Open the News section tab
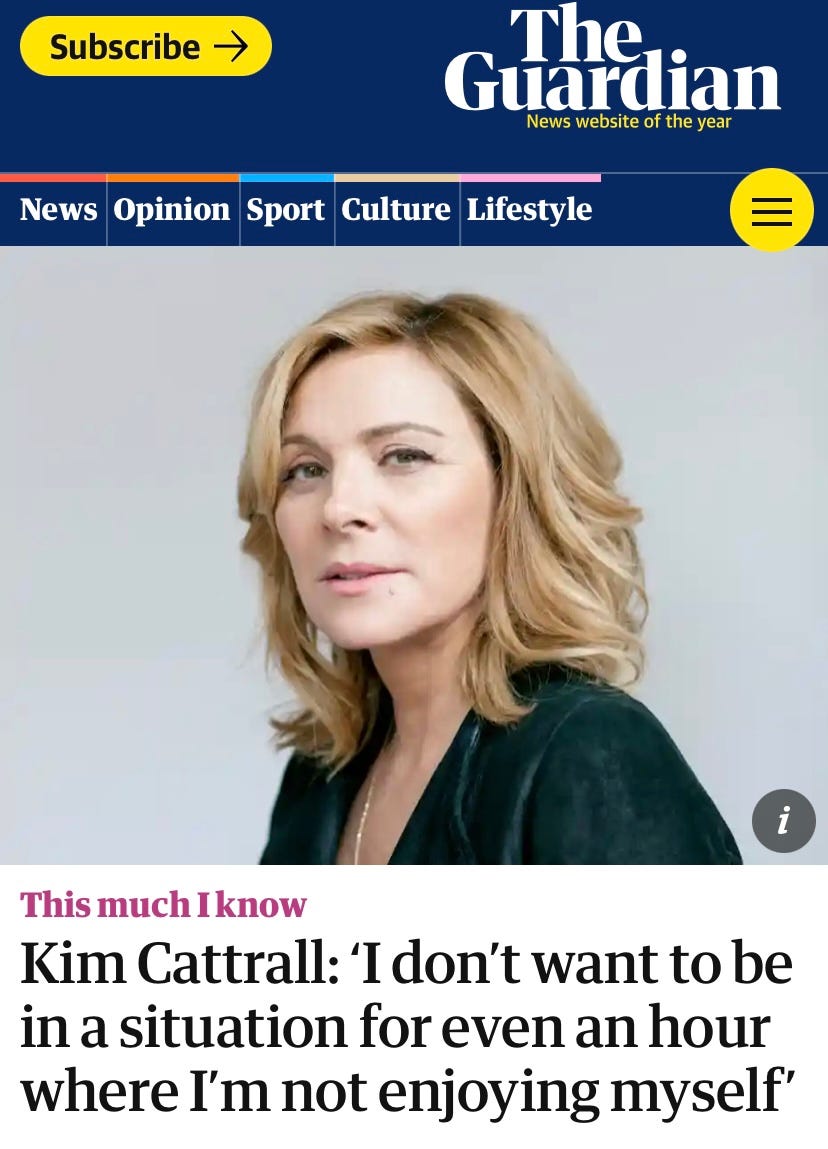 [x=59, y=210]
